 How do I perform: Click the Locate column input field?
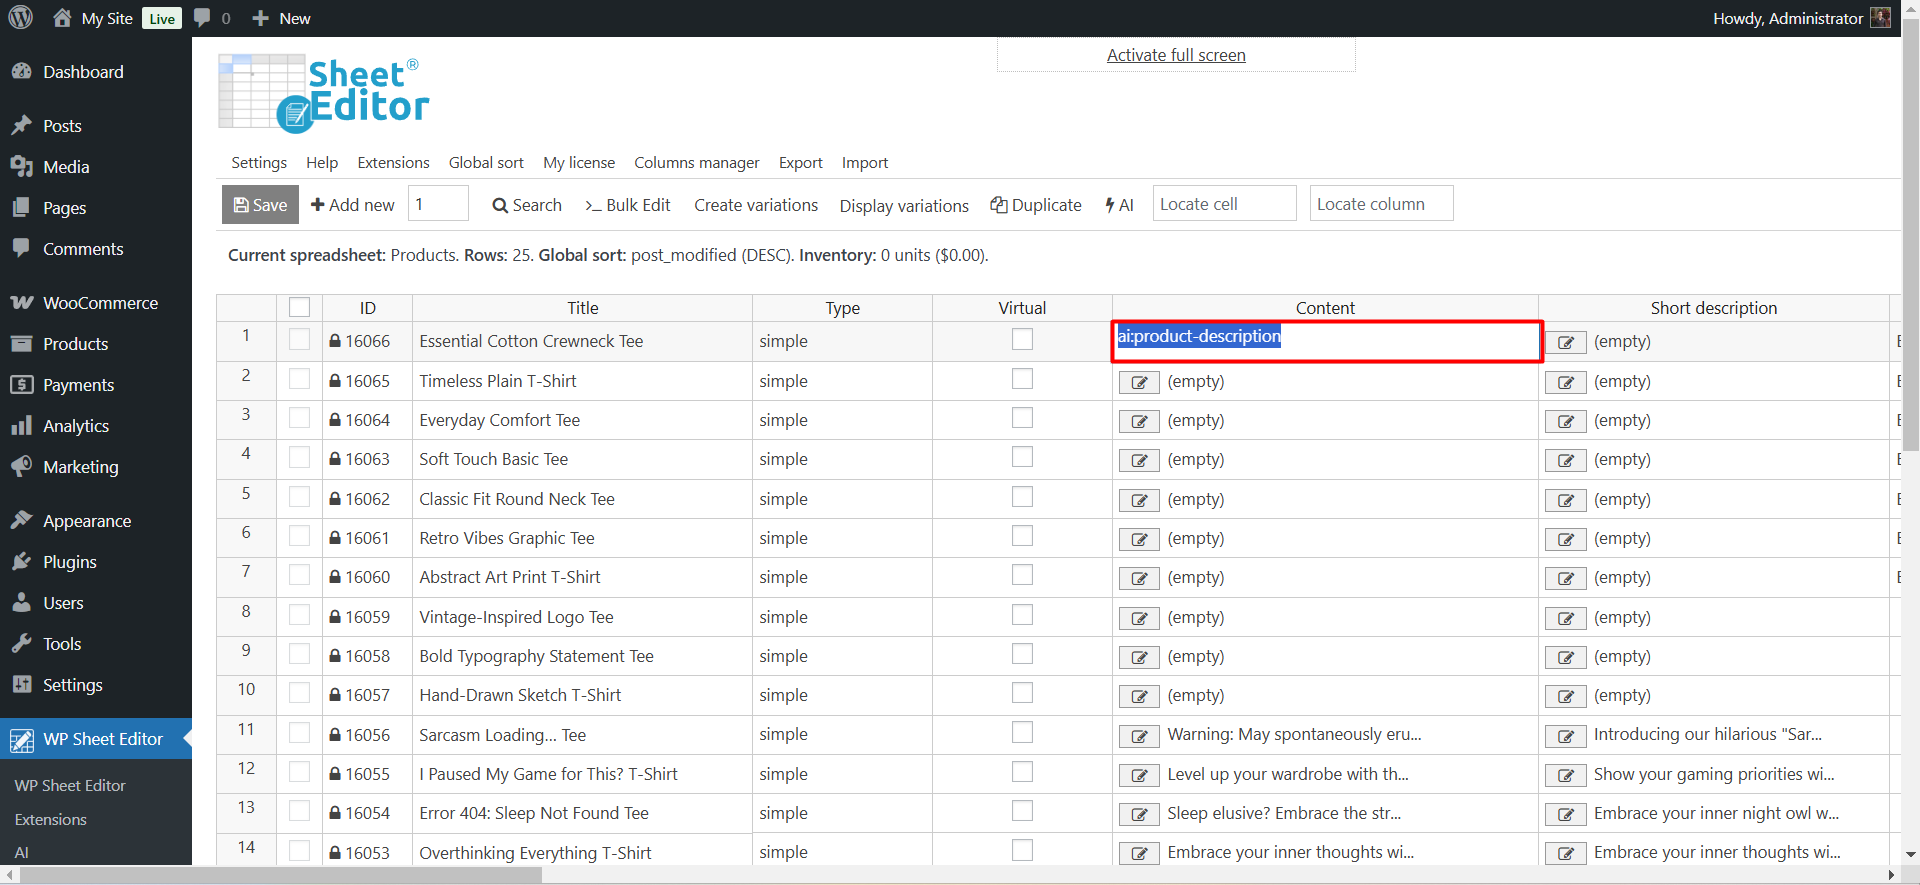click(x=1381, y=203)
